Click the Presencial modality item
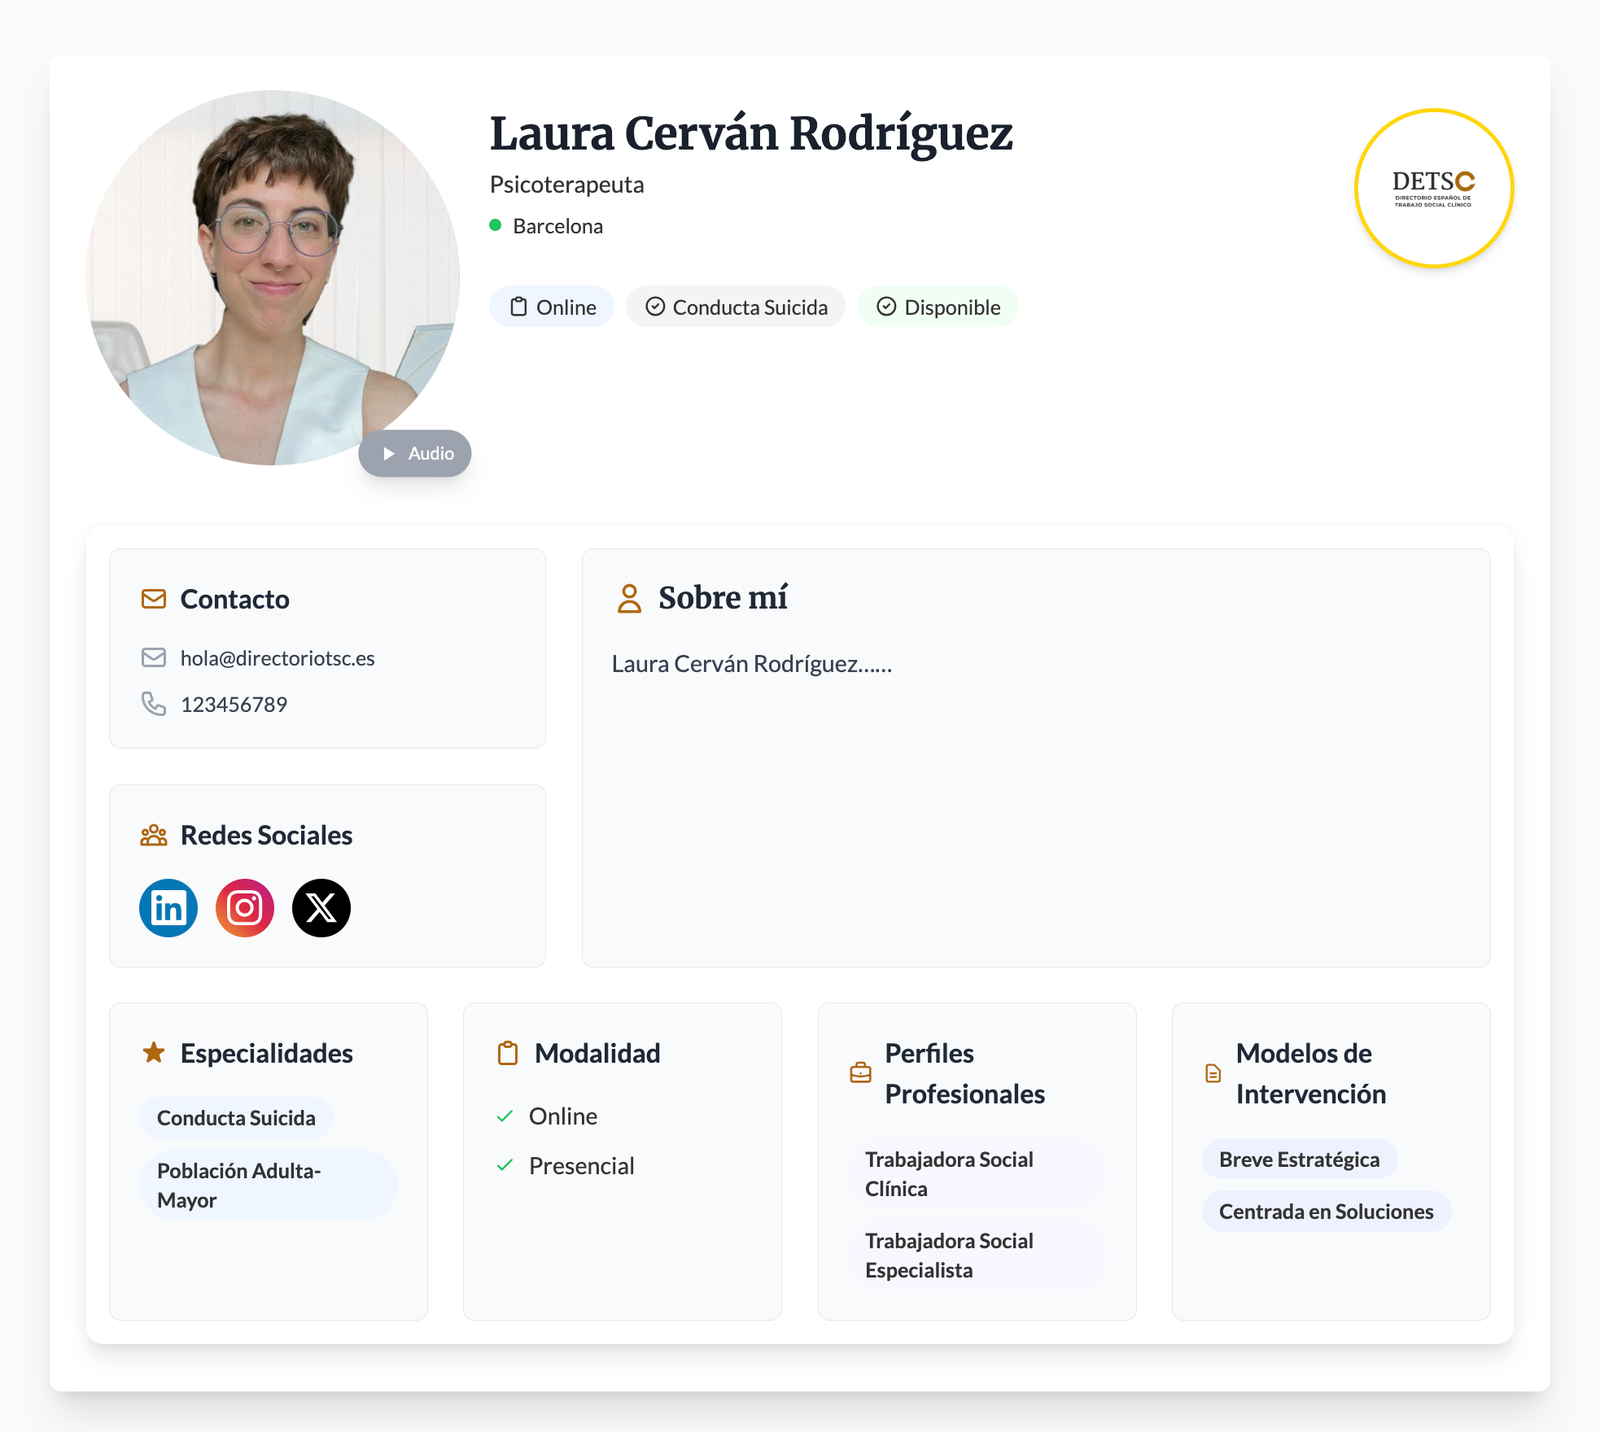The width and height of the screenshot is (1600, 1432). pos(581,1166)
